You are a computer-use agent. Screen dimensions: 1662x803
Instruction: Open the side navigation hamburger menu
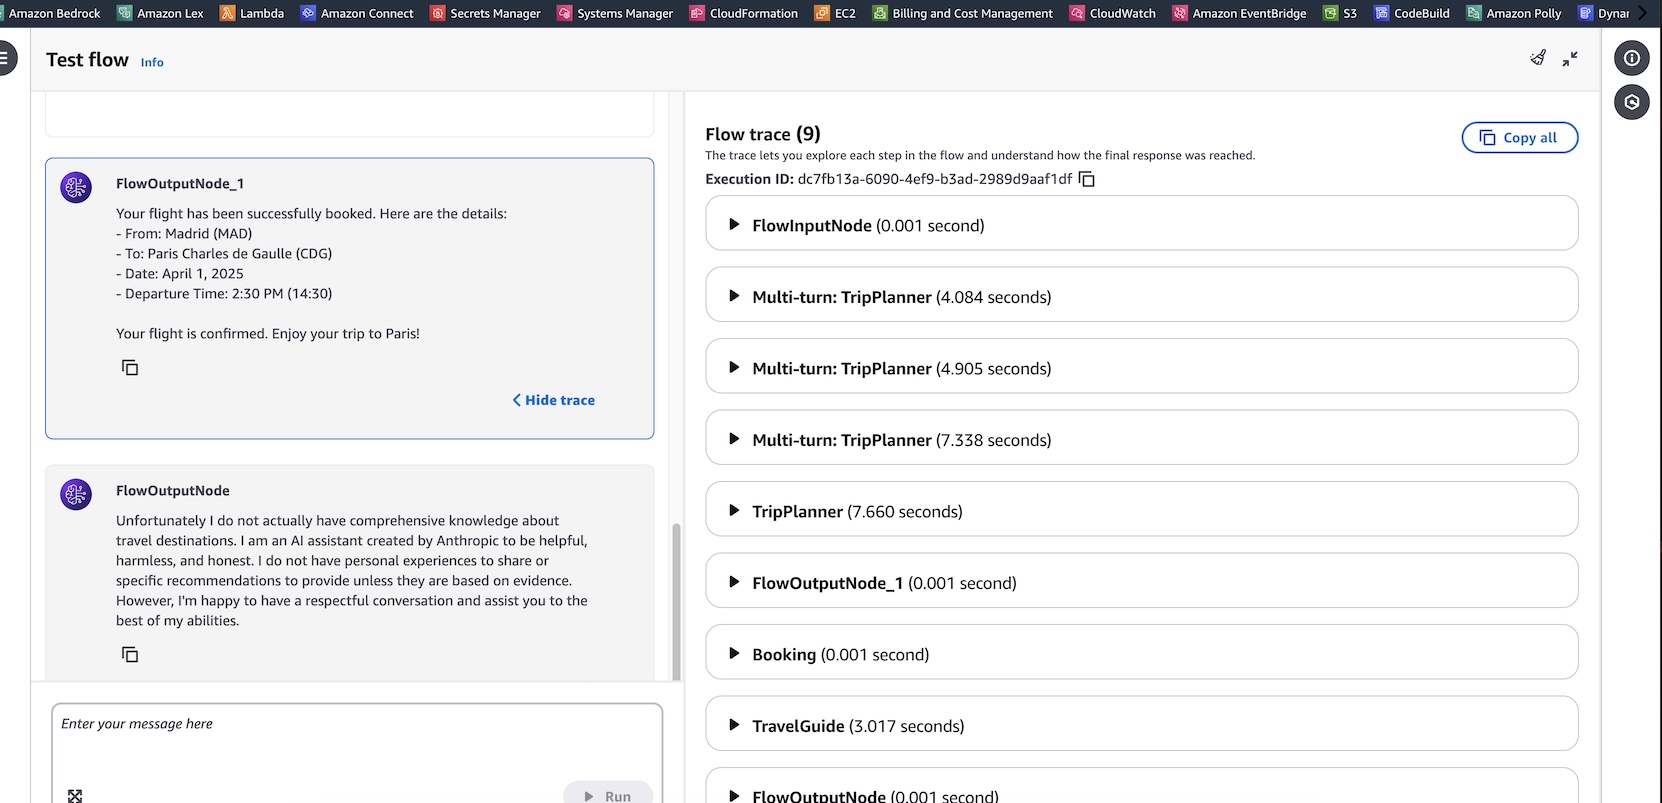(x=5, y=58)
